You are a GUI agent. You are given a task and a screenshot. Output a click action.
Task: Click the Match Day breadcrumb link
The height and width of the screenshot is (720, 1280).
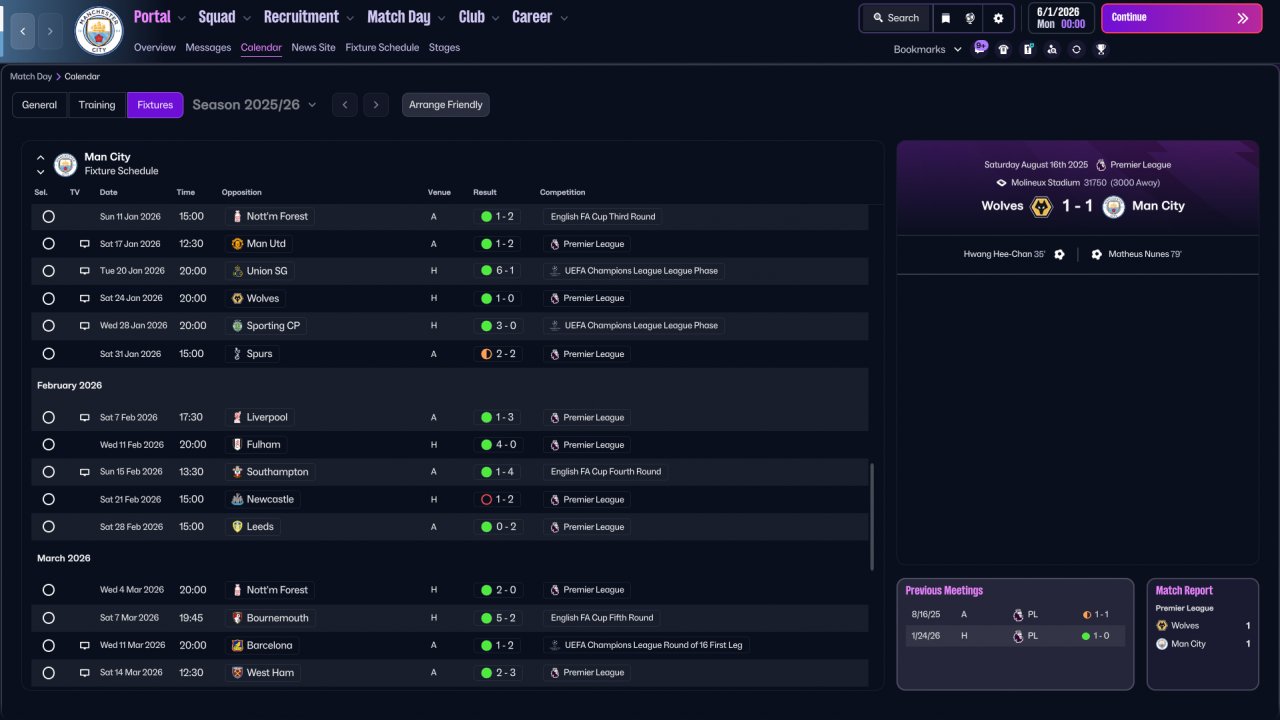(31, 77)
